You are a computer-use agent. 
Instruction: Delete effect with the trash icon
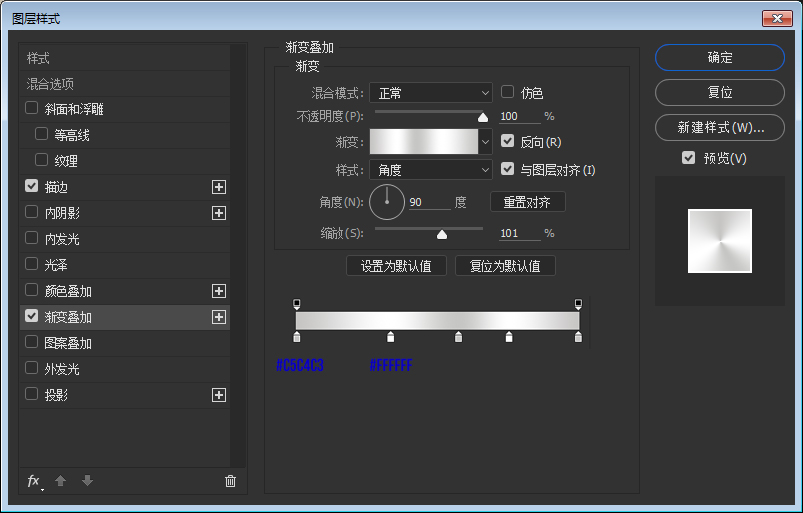point(230,481)
